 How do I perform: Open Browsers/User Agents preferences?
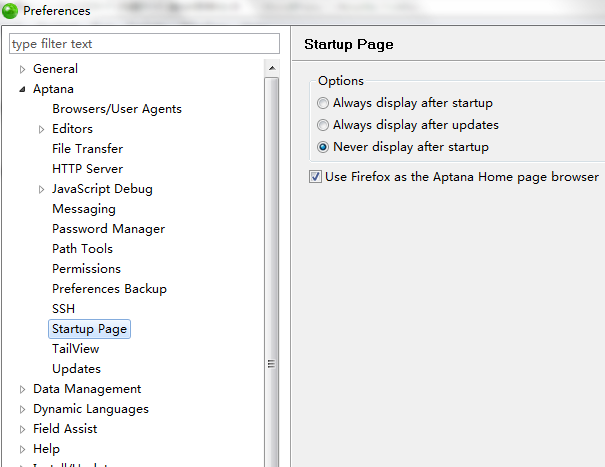pyautogui.click(x=117, y=109)
